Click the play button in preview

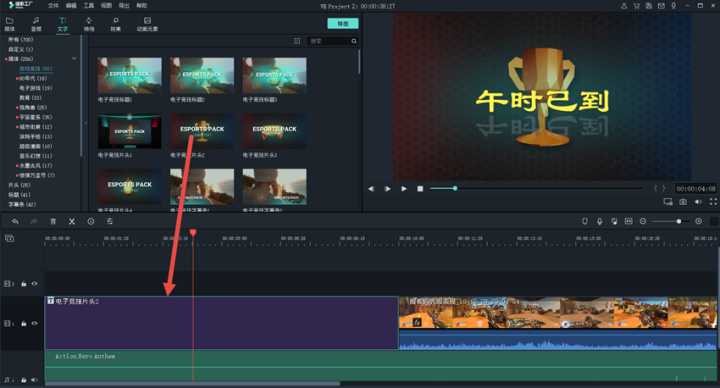[404, 189]
